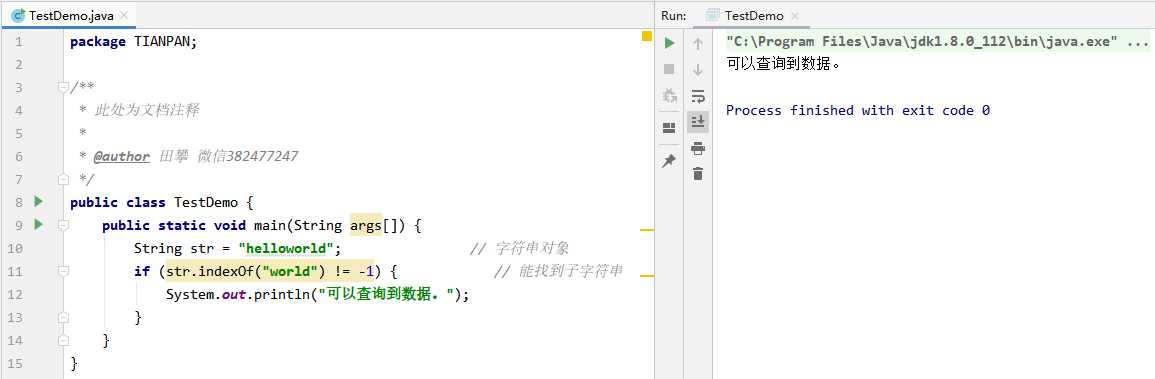This screenshot has height=379, width=1155.
Task: Click the System.out.println statement
Action: pyautogui.click(x=317, y=294)
